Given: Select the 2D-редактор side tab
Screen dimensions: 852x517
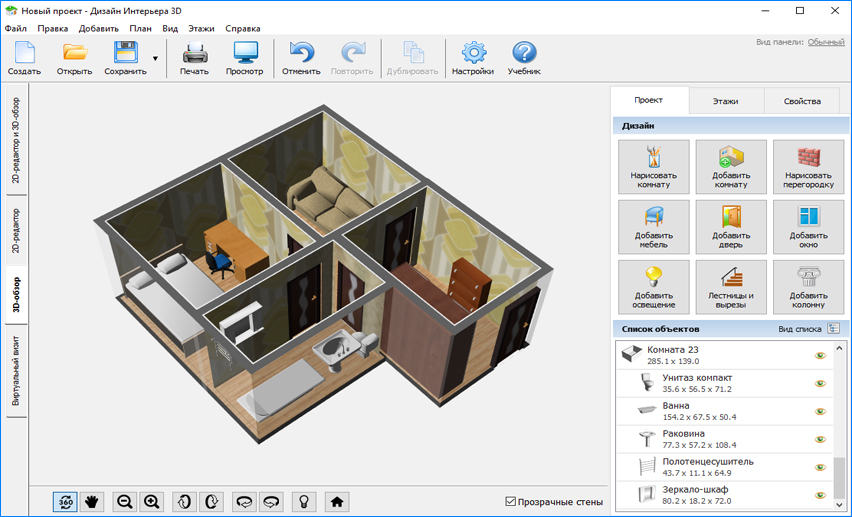Looking at the screenshot, I should (16, 231).
